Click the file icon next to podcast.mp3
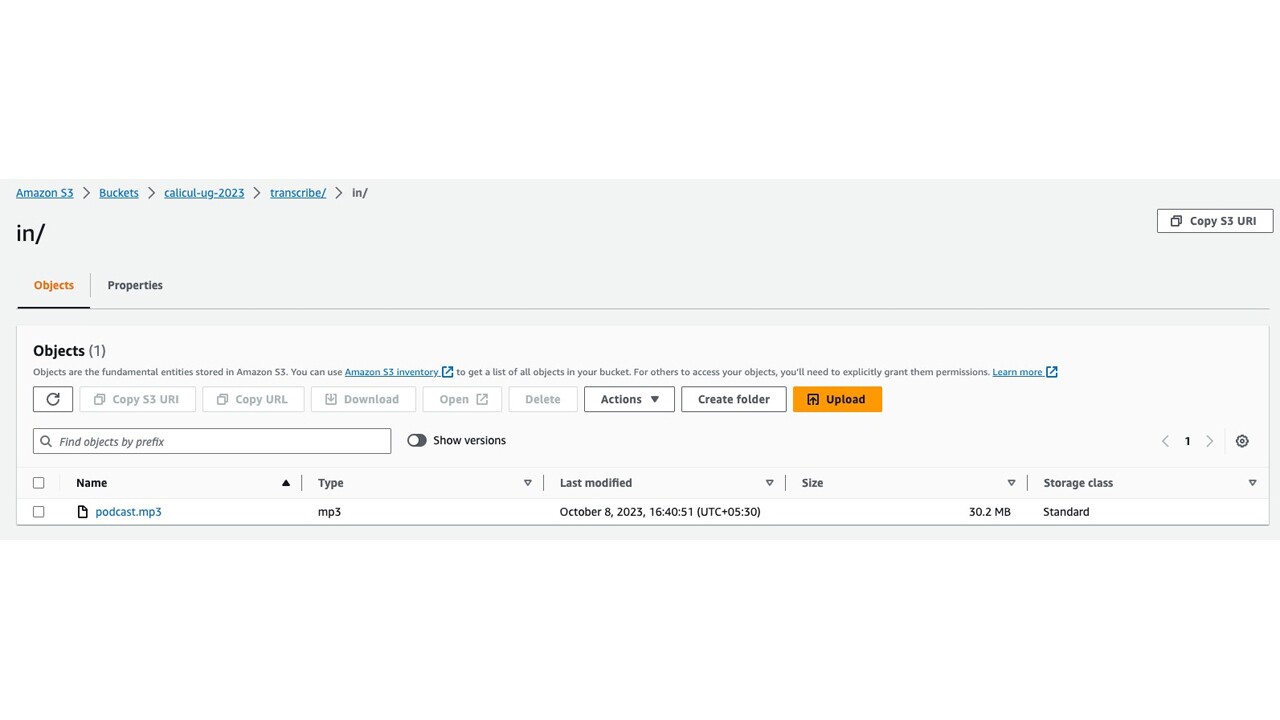Image resolution: width=1280 pixels, height=720 pixels. [83, 512]
